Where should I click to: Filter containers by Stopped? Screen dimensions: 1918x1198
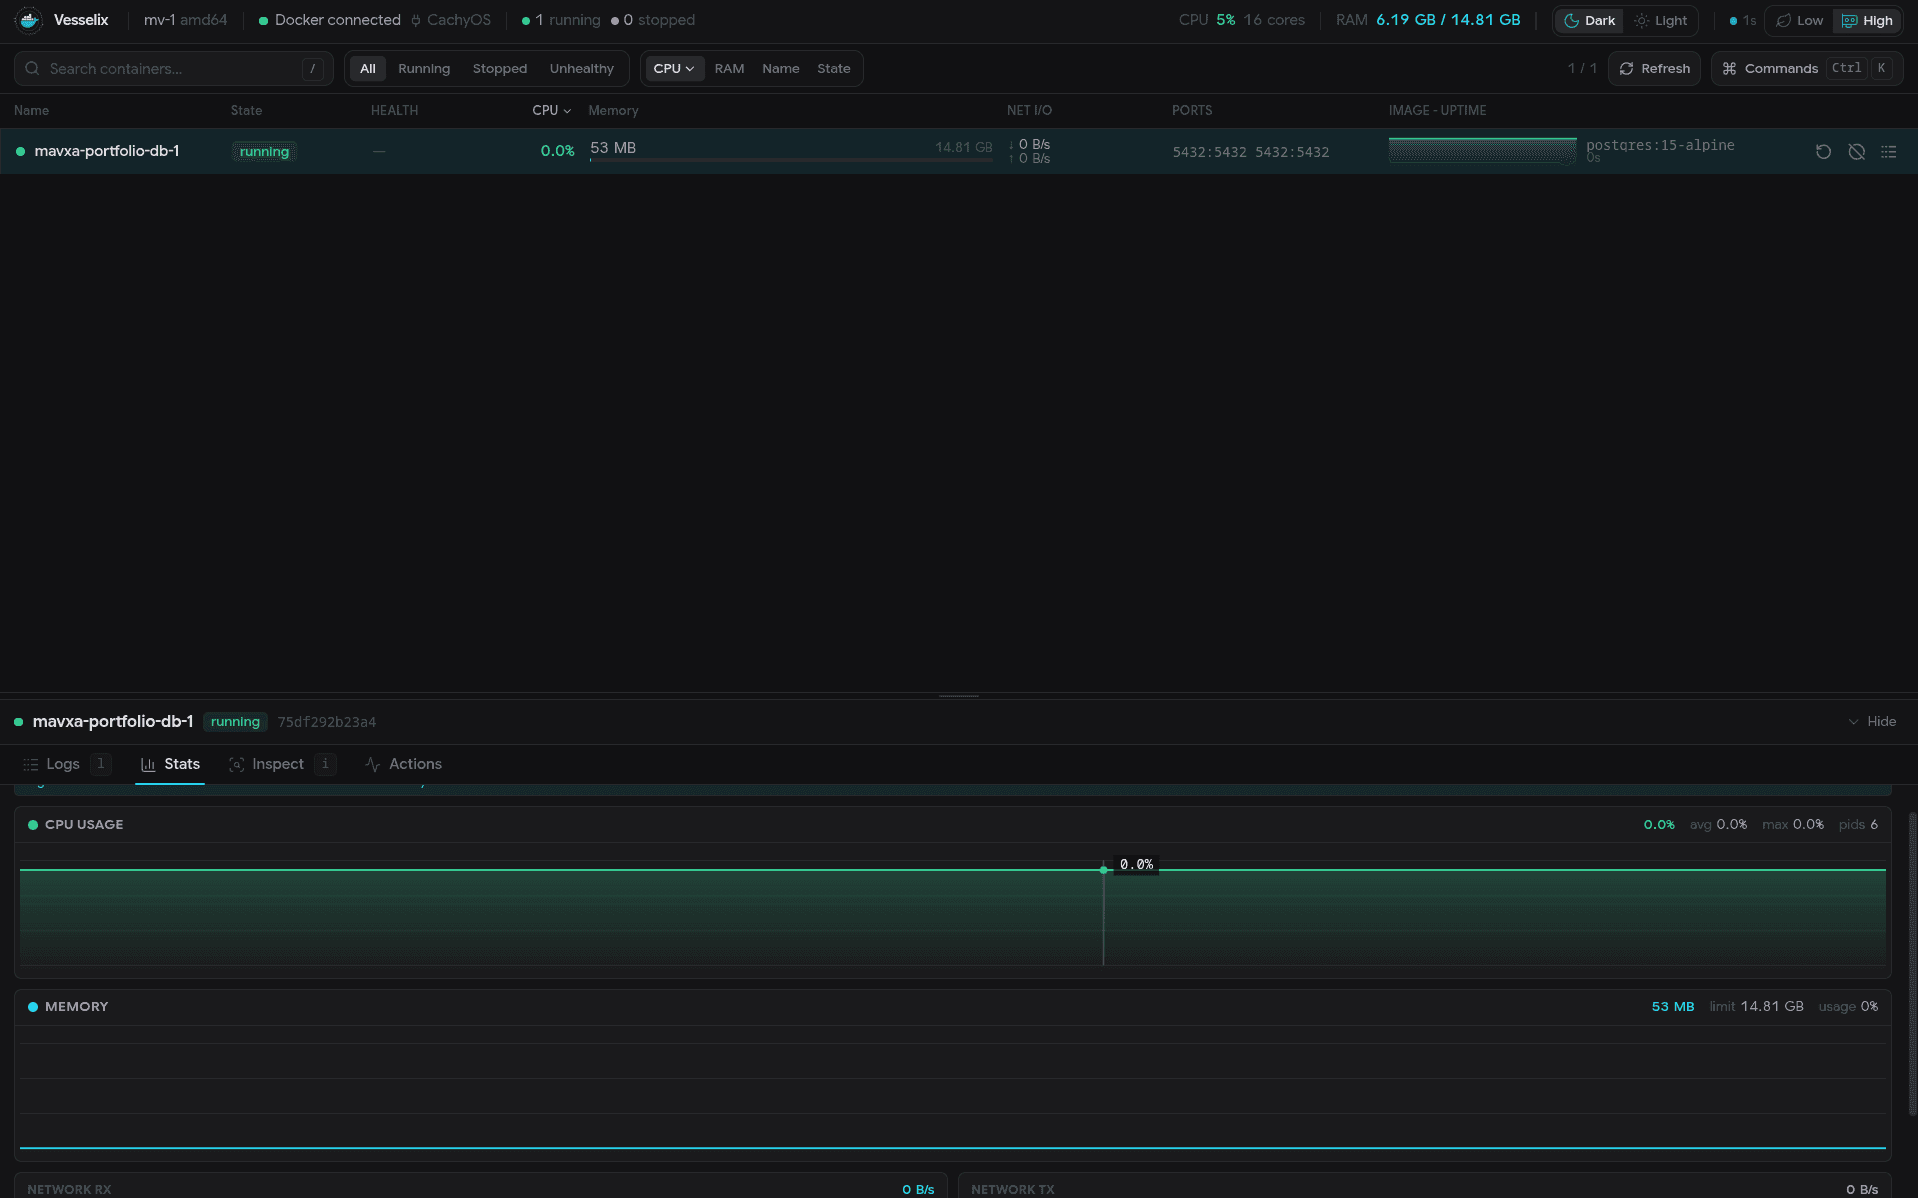pos(500,69)
